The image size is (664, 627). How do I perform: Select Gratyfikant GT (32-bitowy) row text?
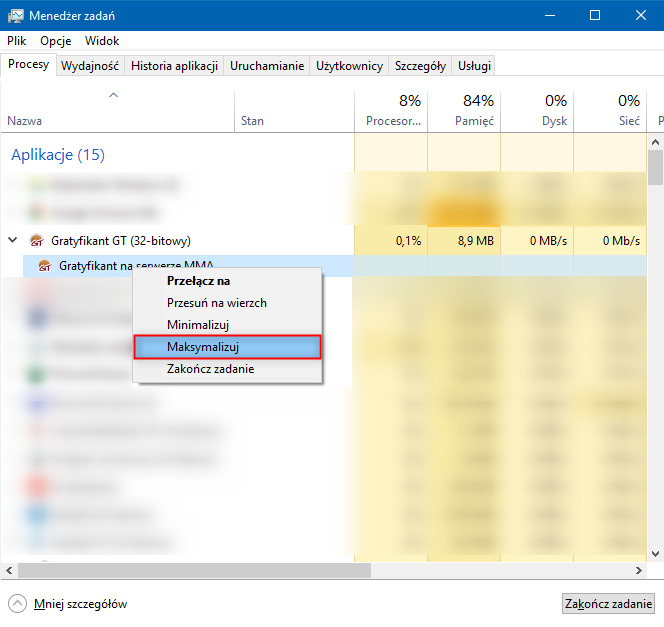click(x=121, y=241)
